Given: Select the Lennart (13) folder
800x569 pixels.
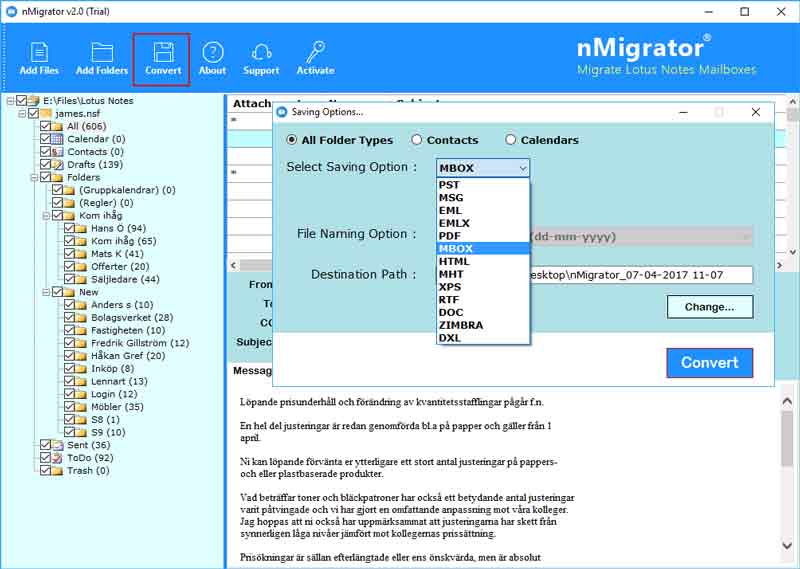Looking at the screenshot, I should point(119,381).
